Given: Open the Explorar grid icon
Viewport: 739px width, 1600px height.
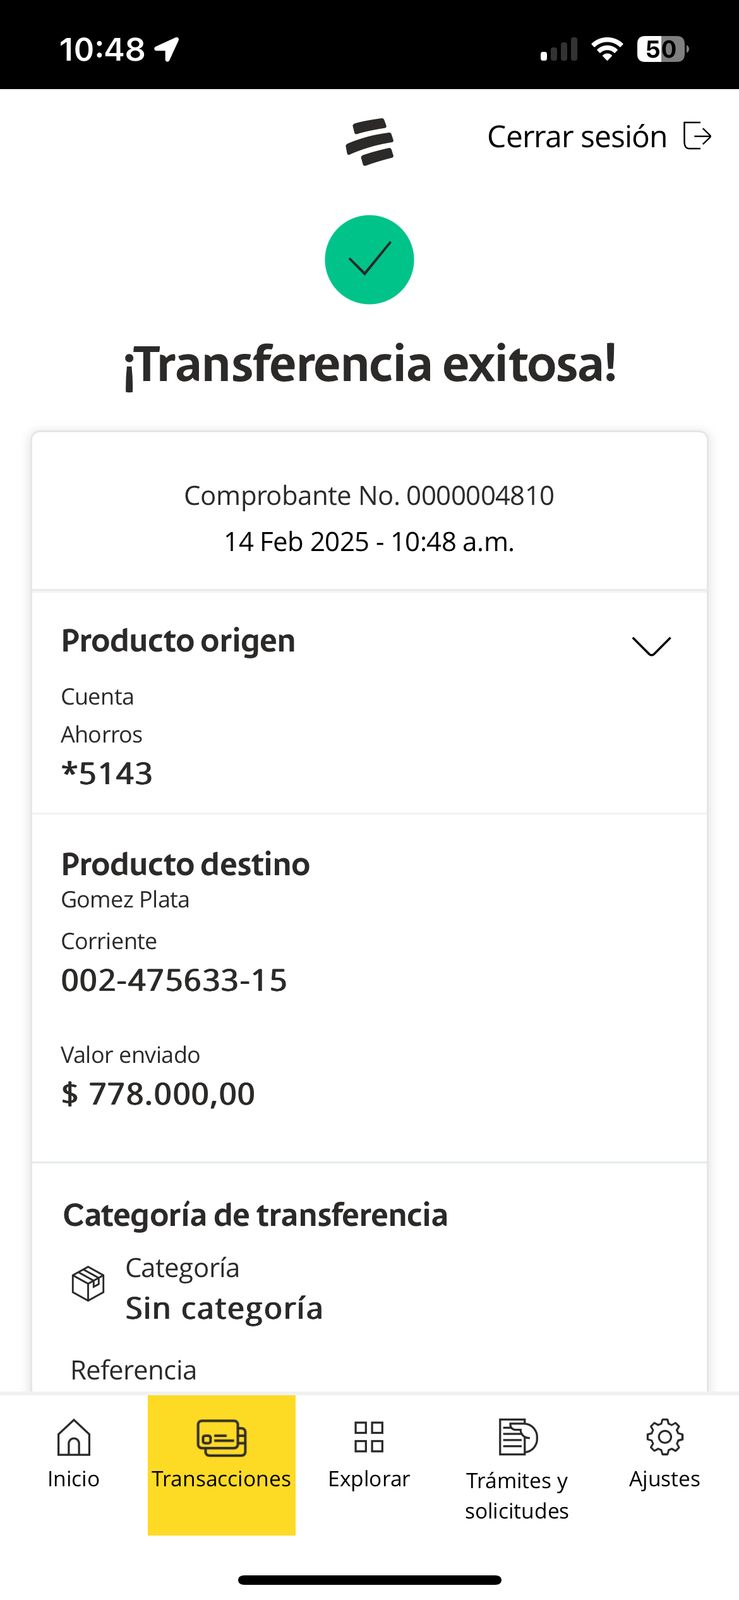Looking at the screenshot, I should click(369, 1437).
